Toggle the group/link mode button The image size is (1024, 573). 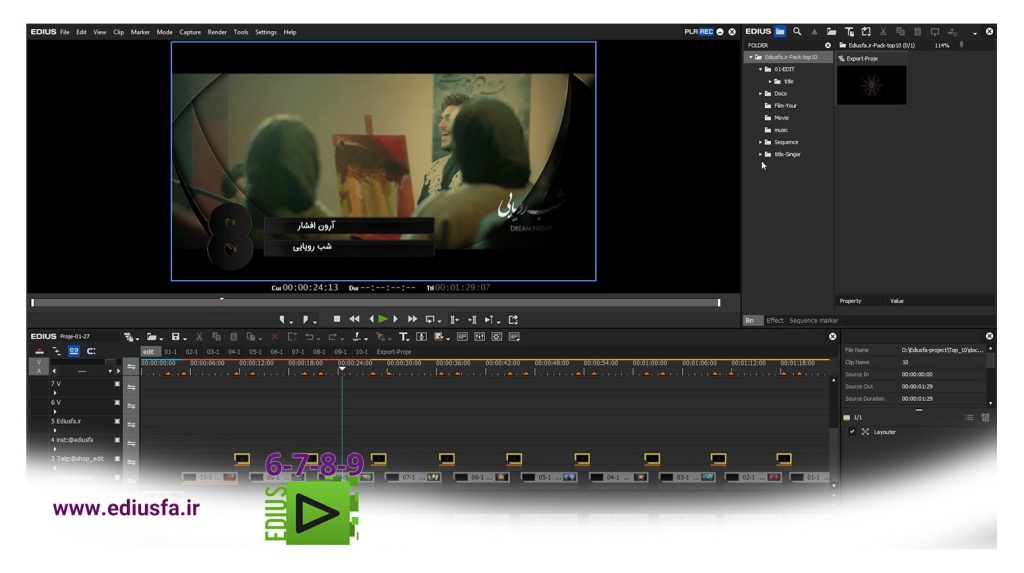(x=74, y=352)
